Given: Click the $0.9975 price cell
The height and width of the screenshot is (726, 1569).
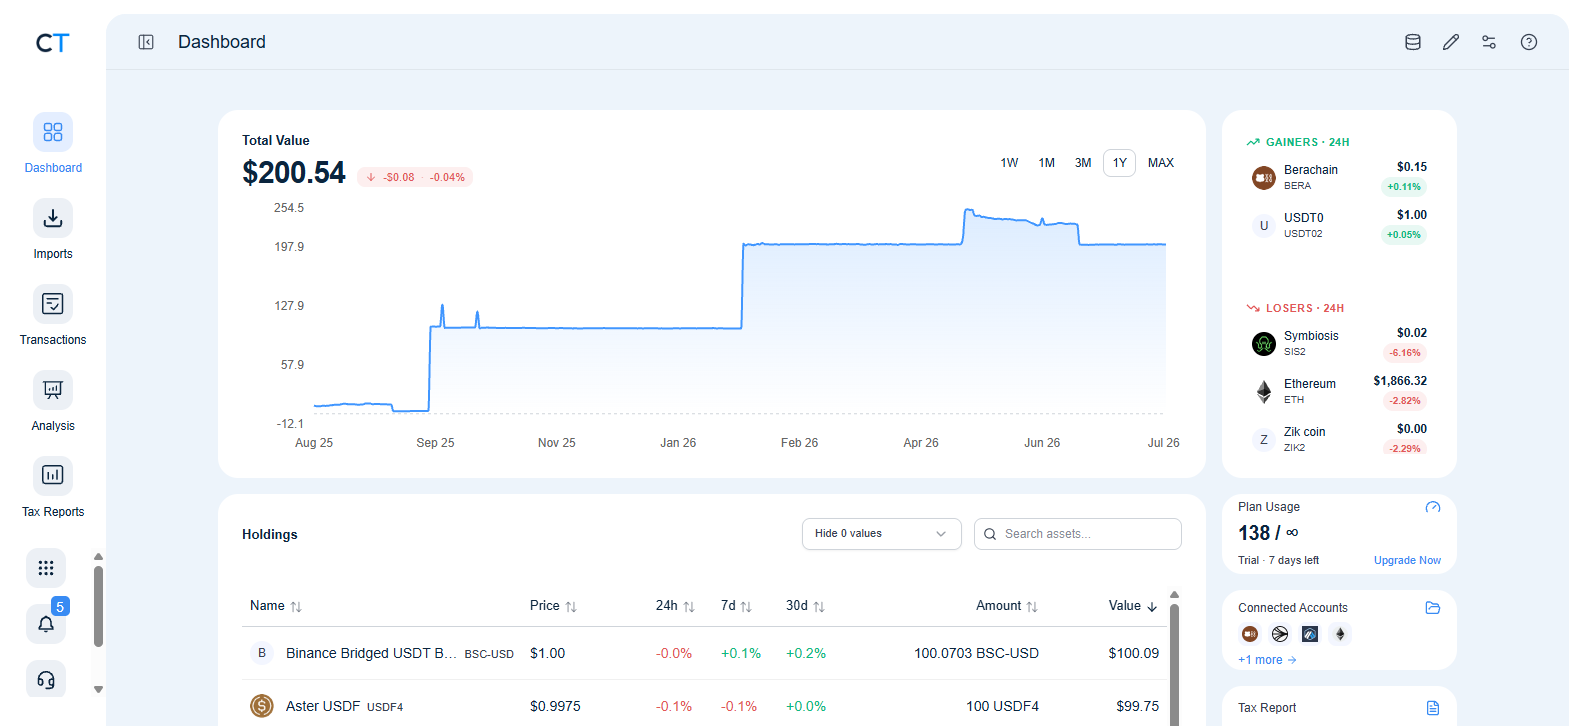Looking at the screenshot, I should [555, 706].
